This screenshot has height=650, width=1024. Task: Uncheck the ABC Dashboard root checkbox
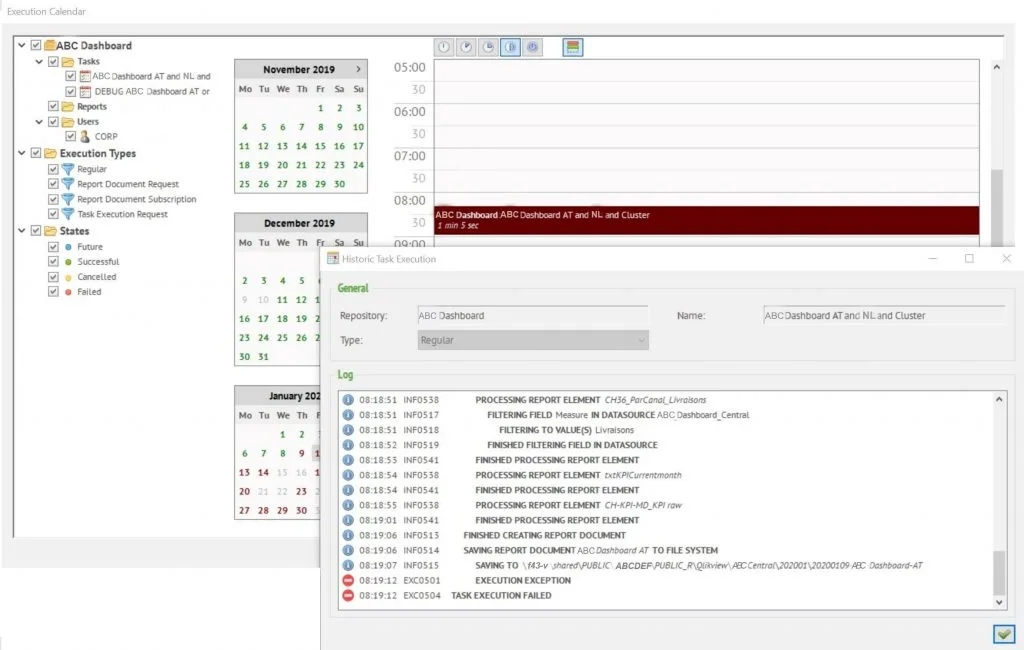click(x=36, y=45)
